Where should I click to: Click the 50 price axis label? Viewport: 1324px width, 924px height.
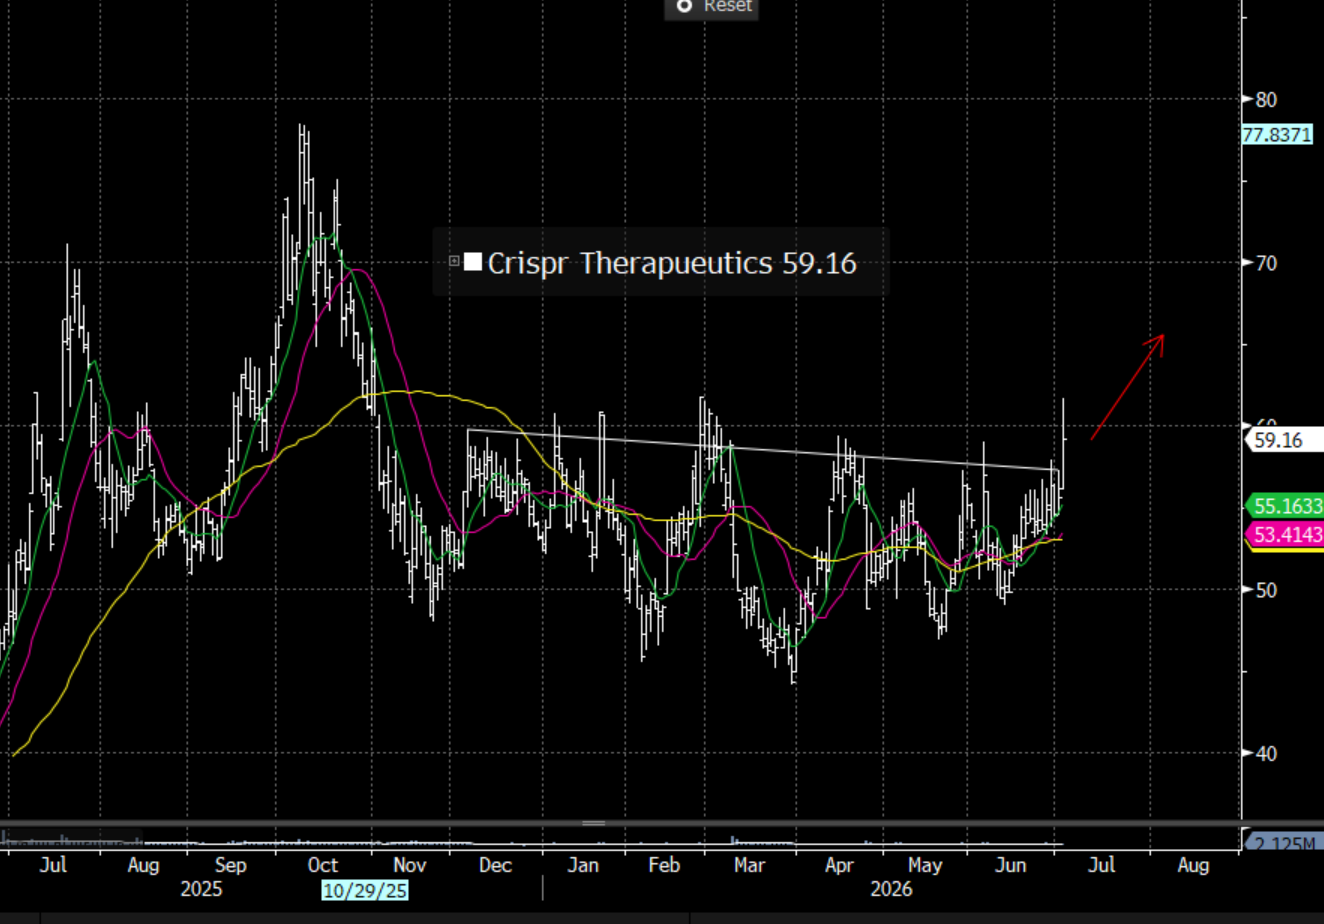tap(1266, 589)
